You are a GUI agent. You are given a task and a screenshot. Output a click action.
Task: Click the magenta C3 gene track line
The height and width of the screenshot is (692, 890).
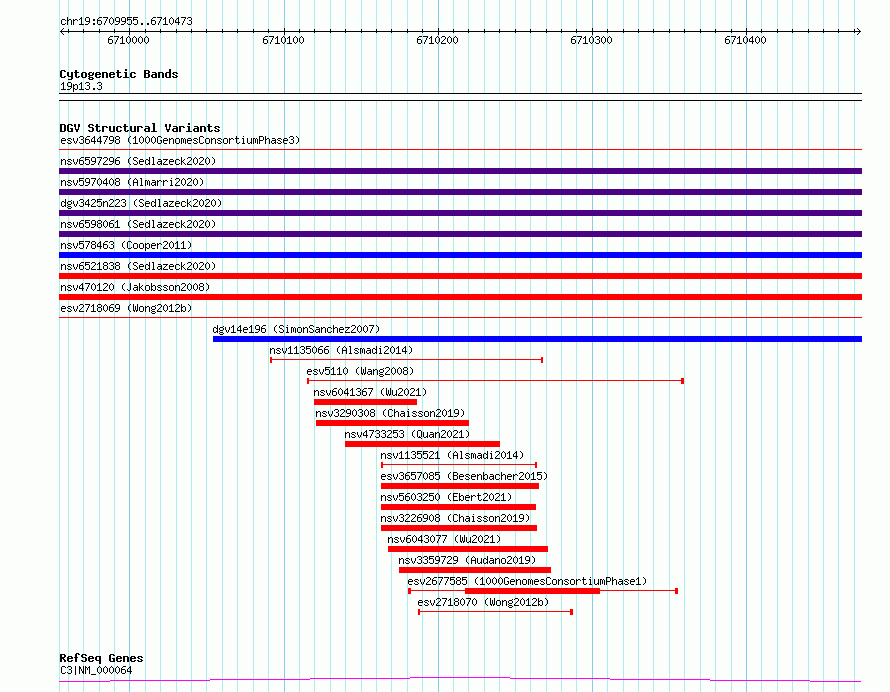[x=460, y=679]
